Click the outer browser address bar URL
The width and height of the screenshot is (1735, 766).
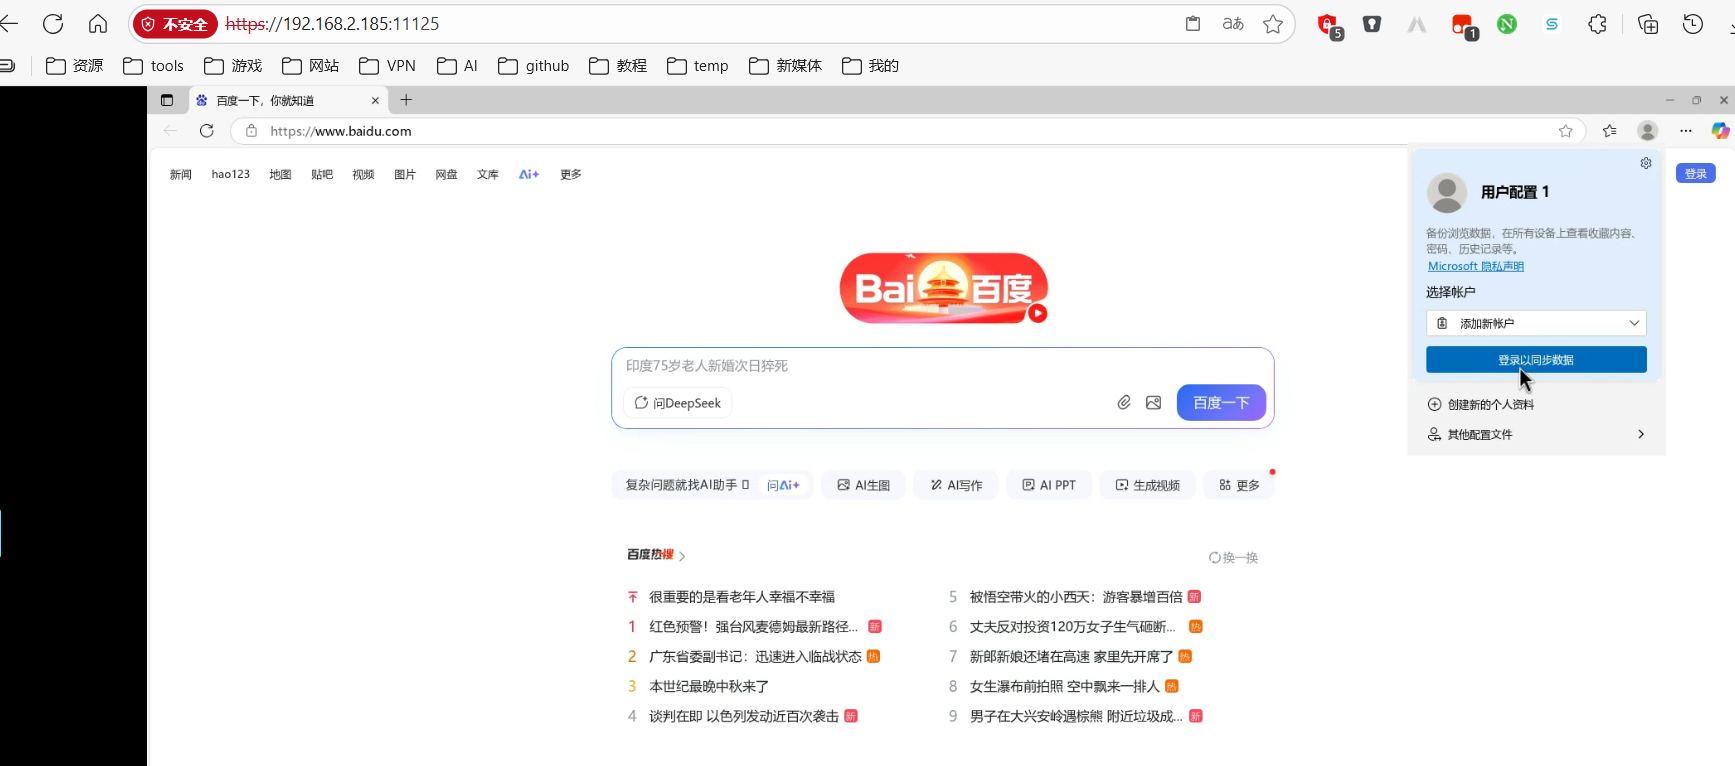click(x=332, y=24)
